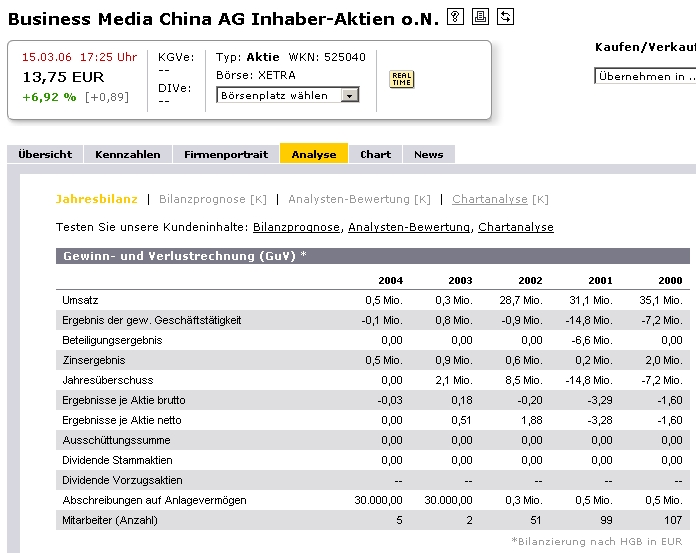Click Abschreibungen auf Anlagevermögen label

154,500
